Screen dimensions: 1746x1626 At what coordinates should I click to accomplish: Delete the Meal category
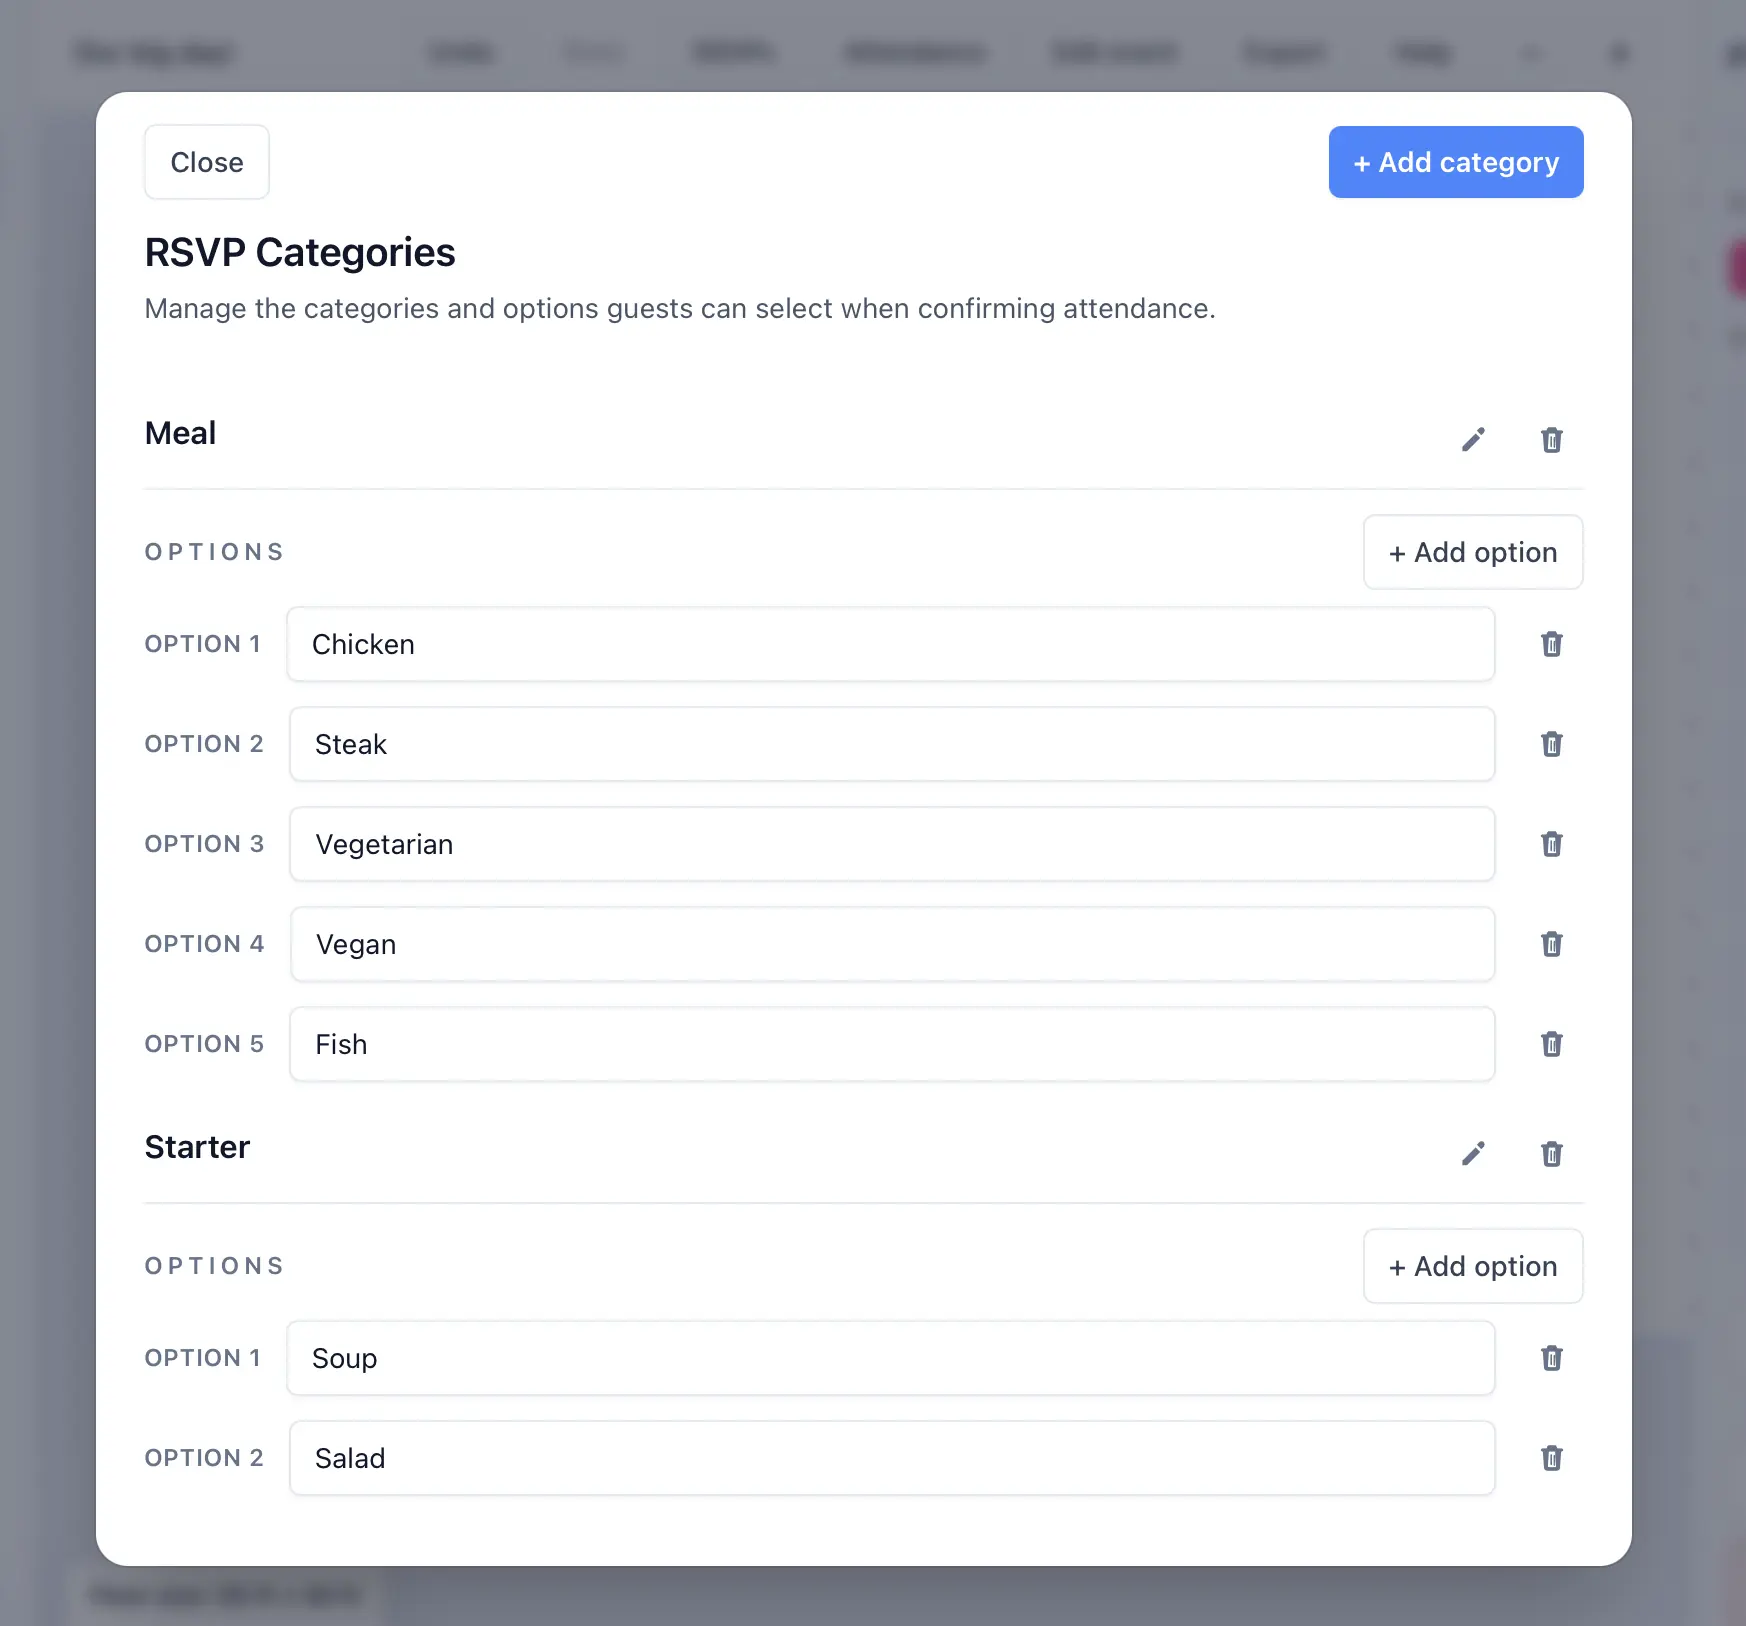(1551, 440)
